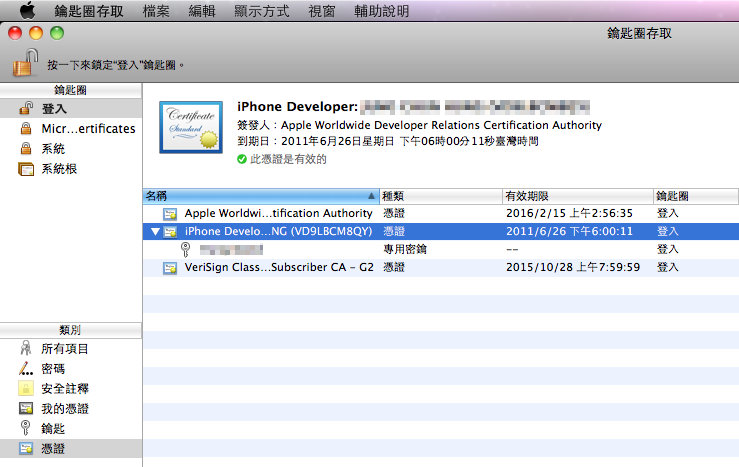
Task: Open the Apple menu
Action: click(26, 11)
